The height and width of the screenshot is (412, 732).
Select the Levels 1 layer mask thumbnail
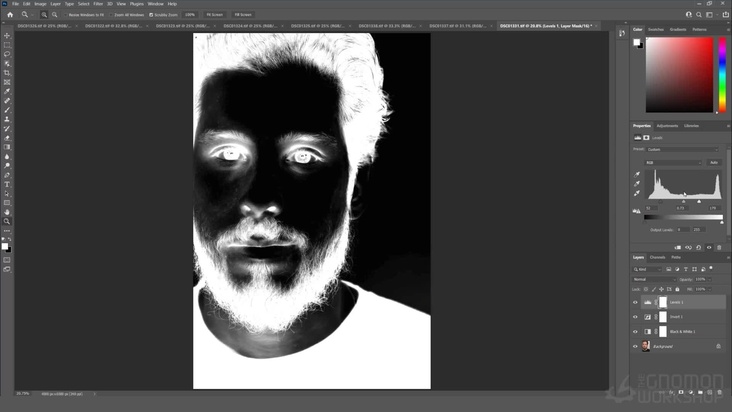point(663,302)
